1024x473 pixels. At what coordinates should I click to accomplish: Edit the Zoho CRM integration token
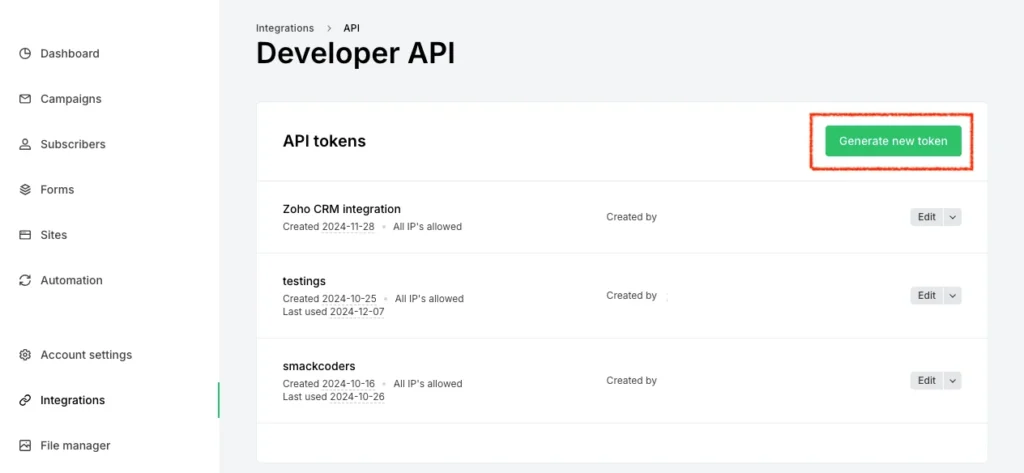(x=926, y=217)
